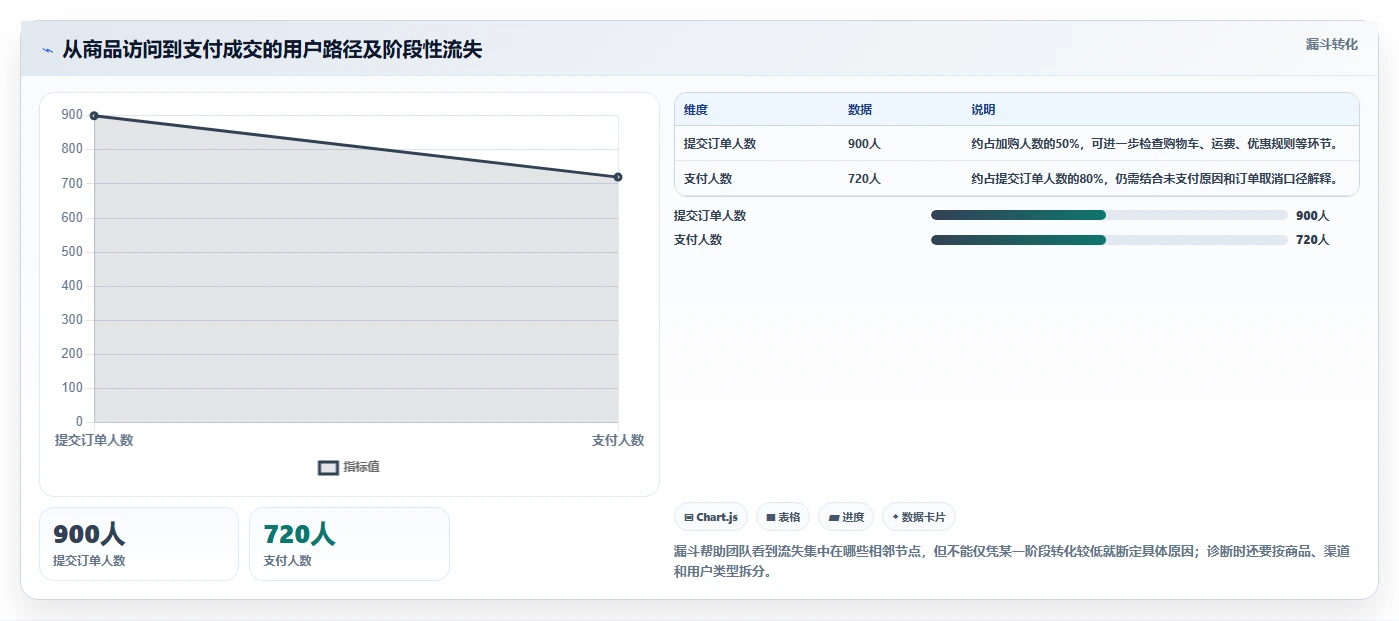The height and width of the screenshot is (621, 1399).
Task: Click the 720人 value beside progress bar
Action: click(1312, 240)
